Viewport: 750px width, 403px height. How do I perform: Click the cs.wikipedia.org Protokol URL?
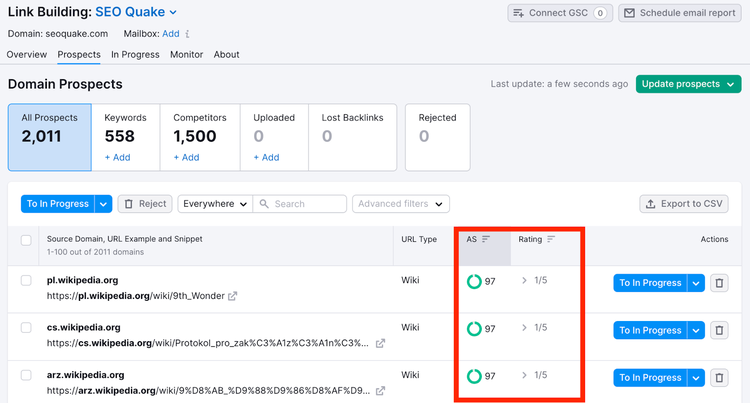click(x=208, y=343)
